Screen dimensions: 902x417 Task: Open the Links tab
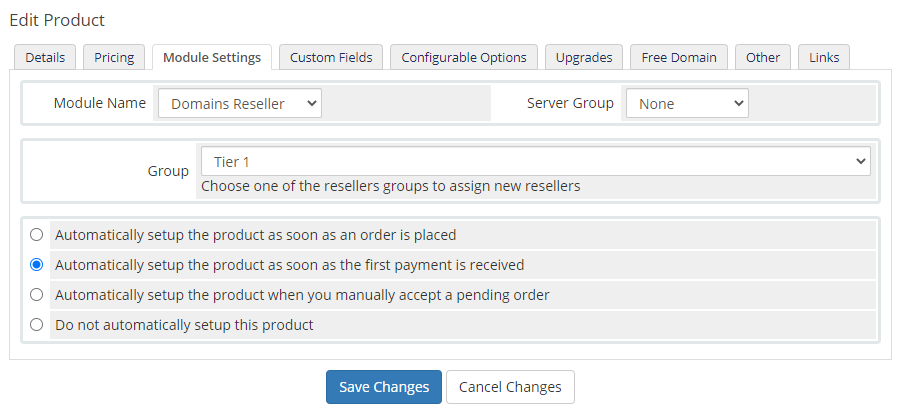tap(824, 57)
